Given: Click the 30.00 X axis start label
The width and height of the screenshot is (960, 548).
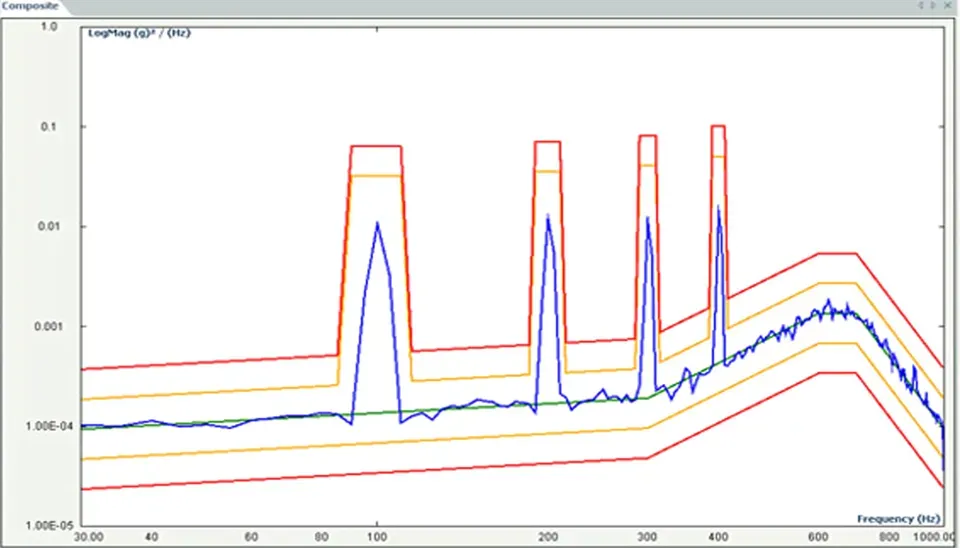Looking at the screenshot, I should click(91, 536).
